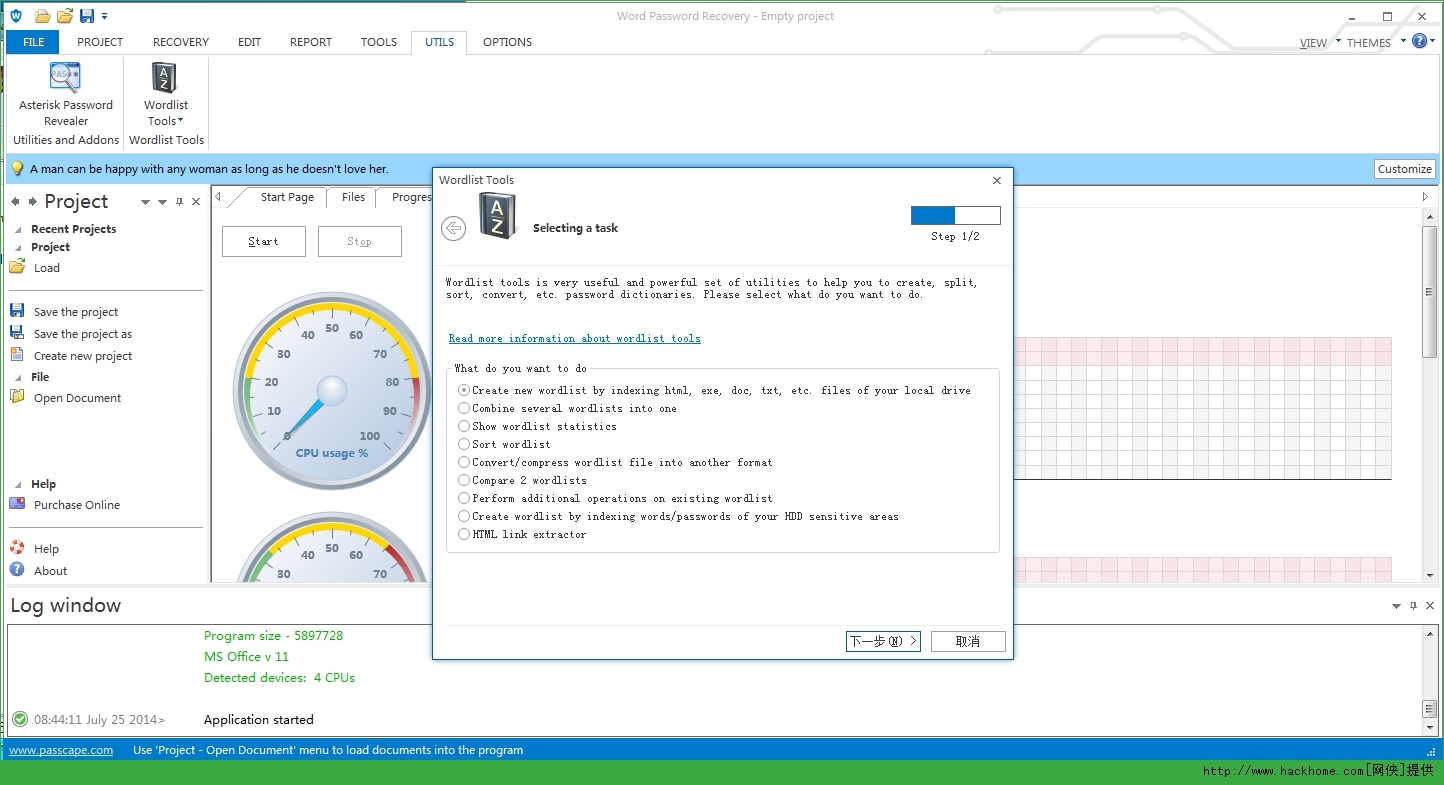Screen dimensions: 1444x785
Task: Click the Save the project as icon
Action: click(17, 333)
